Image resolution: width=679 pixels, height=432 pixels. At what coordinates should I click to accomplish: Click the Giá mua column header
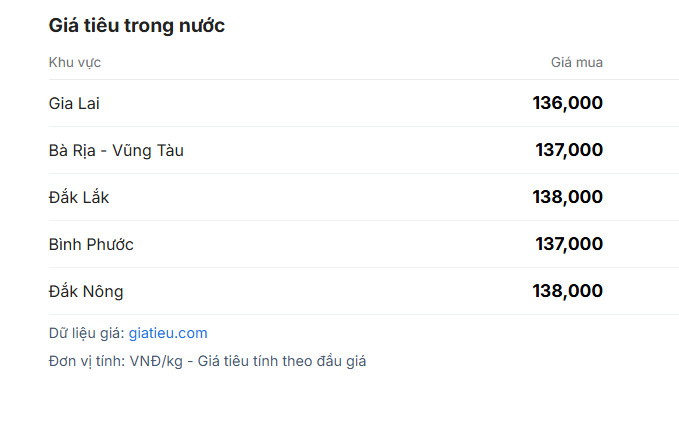(x=576, y=62)
